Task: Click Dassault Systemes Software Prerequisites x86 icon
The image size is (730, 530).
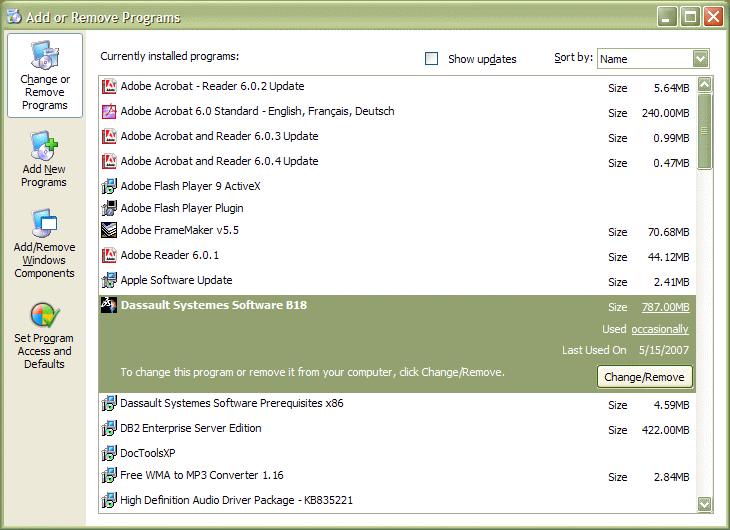Action: coord(109,403)
